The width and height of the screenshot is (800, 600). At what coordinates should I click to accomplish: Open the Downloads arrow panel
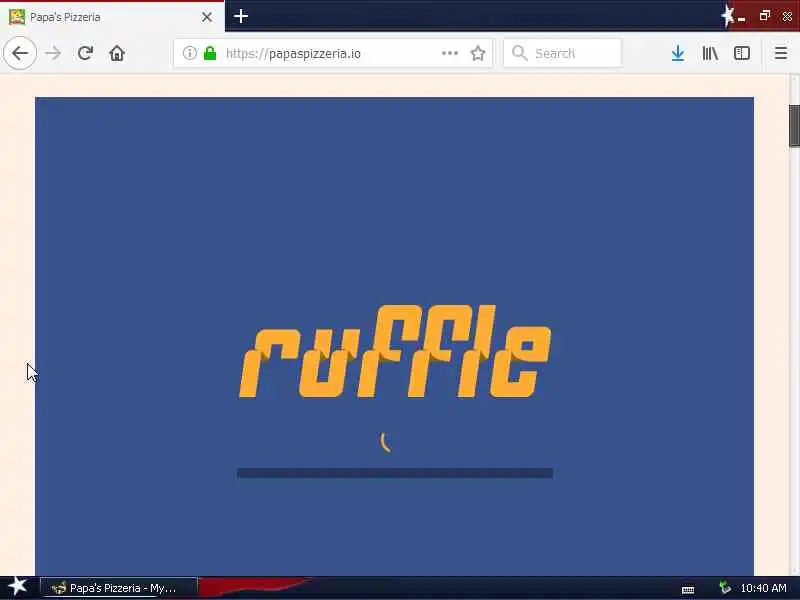[678, 53]
